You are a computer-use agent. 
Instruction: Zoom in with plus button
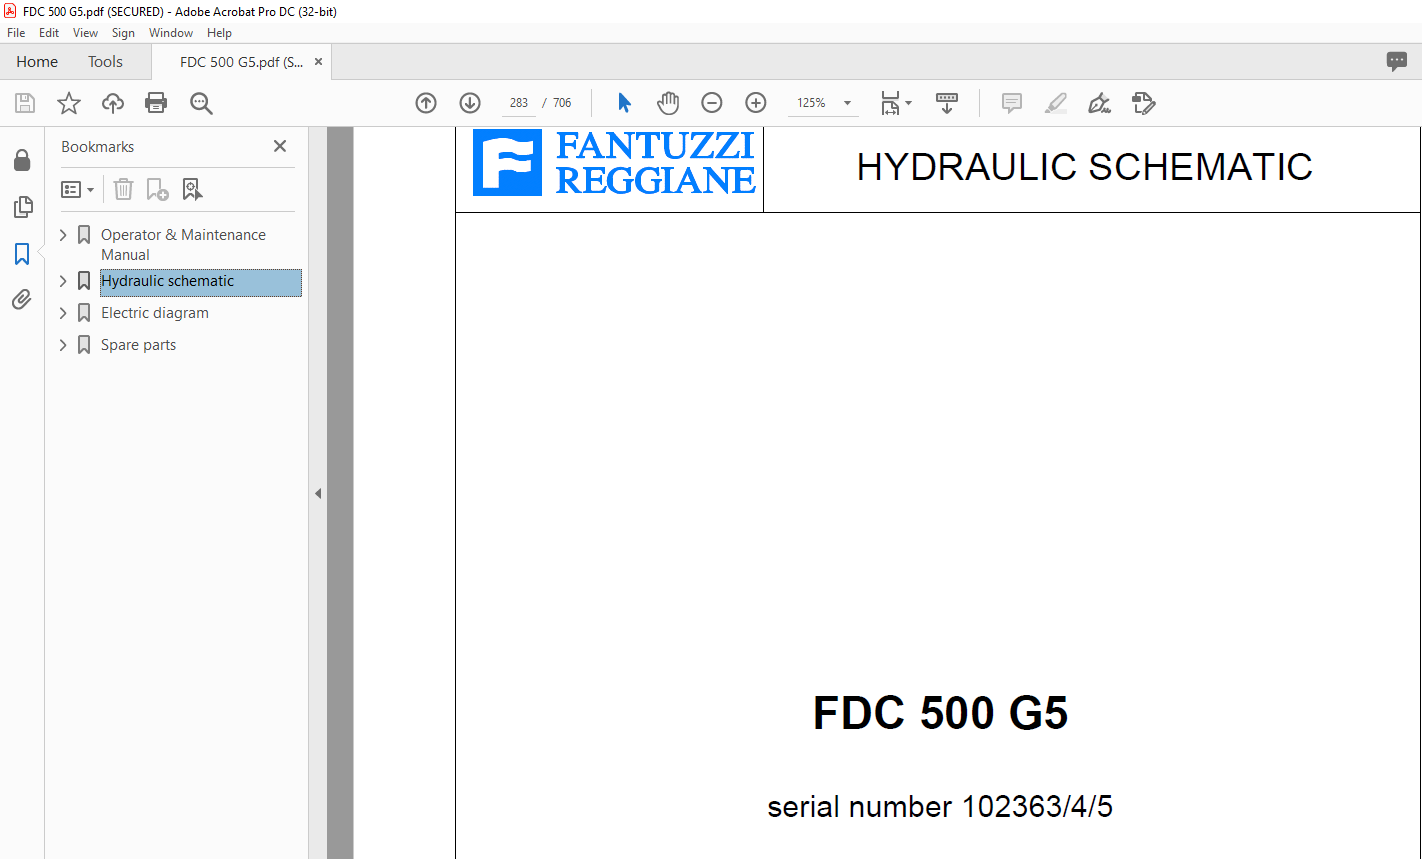[x=756, y=103]
